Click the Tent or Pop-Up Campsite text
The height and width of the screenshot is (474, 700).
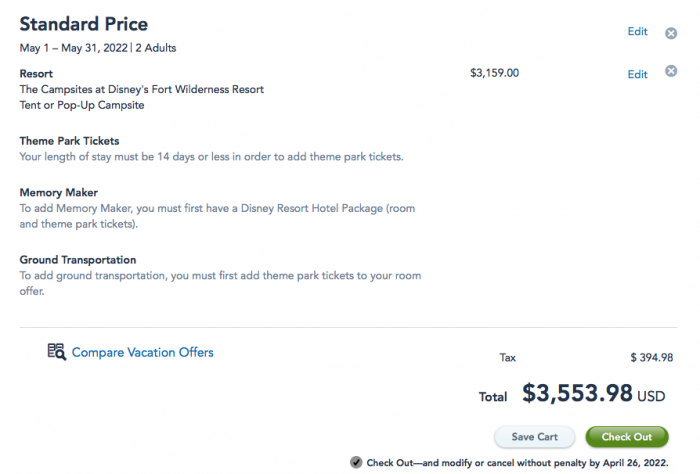pyautogui.click(x=82, y=105)
